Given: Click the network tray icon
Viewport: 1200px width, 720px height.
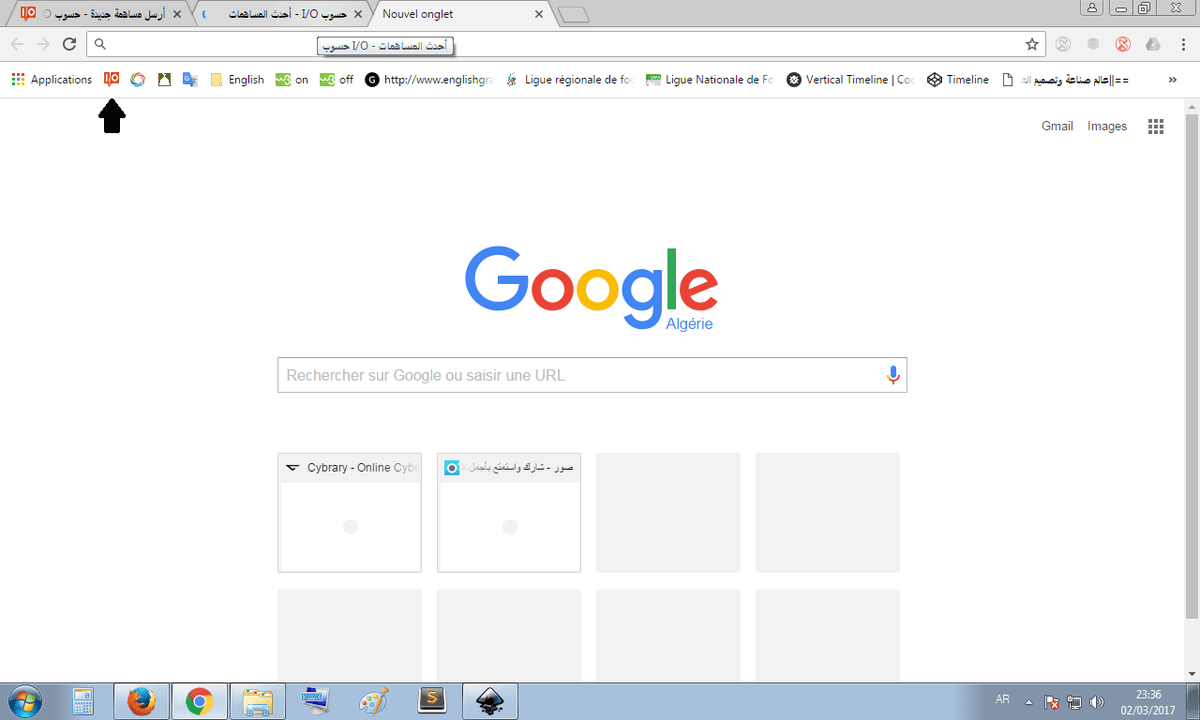Looking at the screenshot, I should [1074, 702].
